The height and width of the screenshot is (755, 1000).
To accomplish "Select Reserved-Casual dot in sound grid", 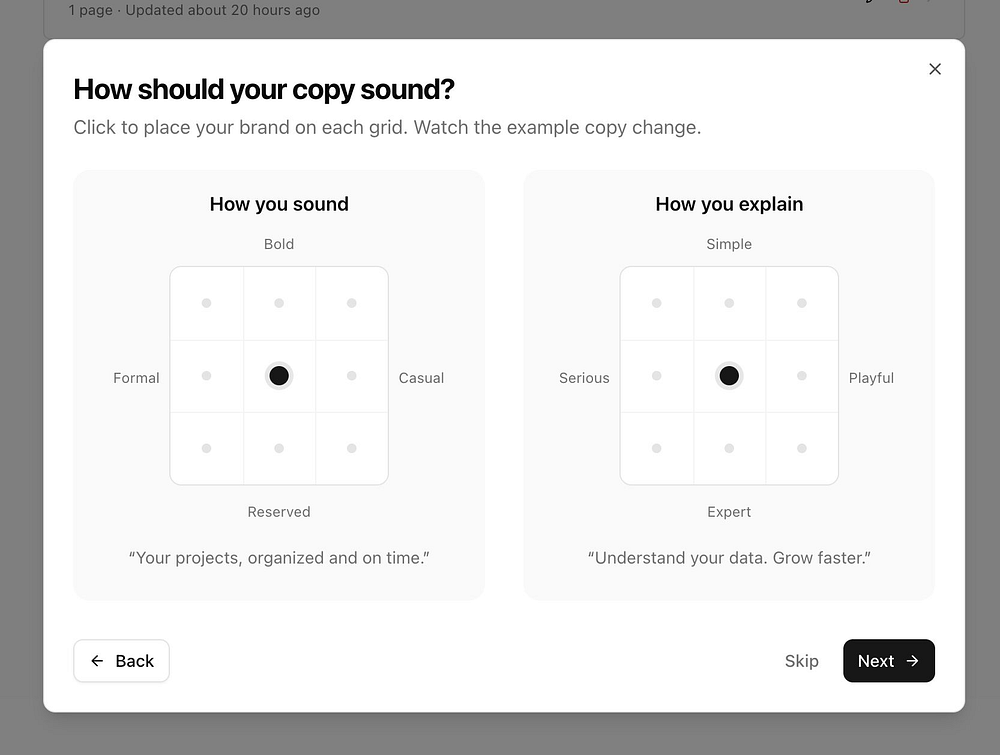I will click(x=352, y=449).
